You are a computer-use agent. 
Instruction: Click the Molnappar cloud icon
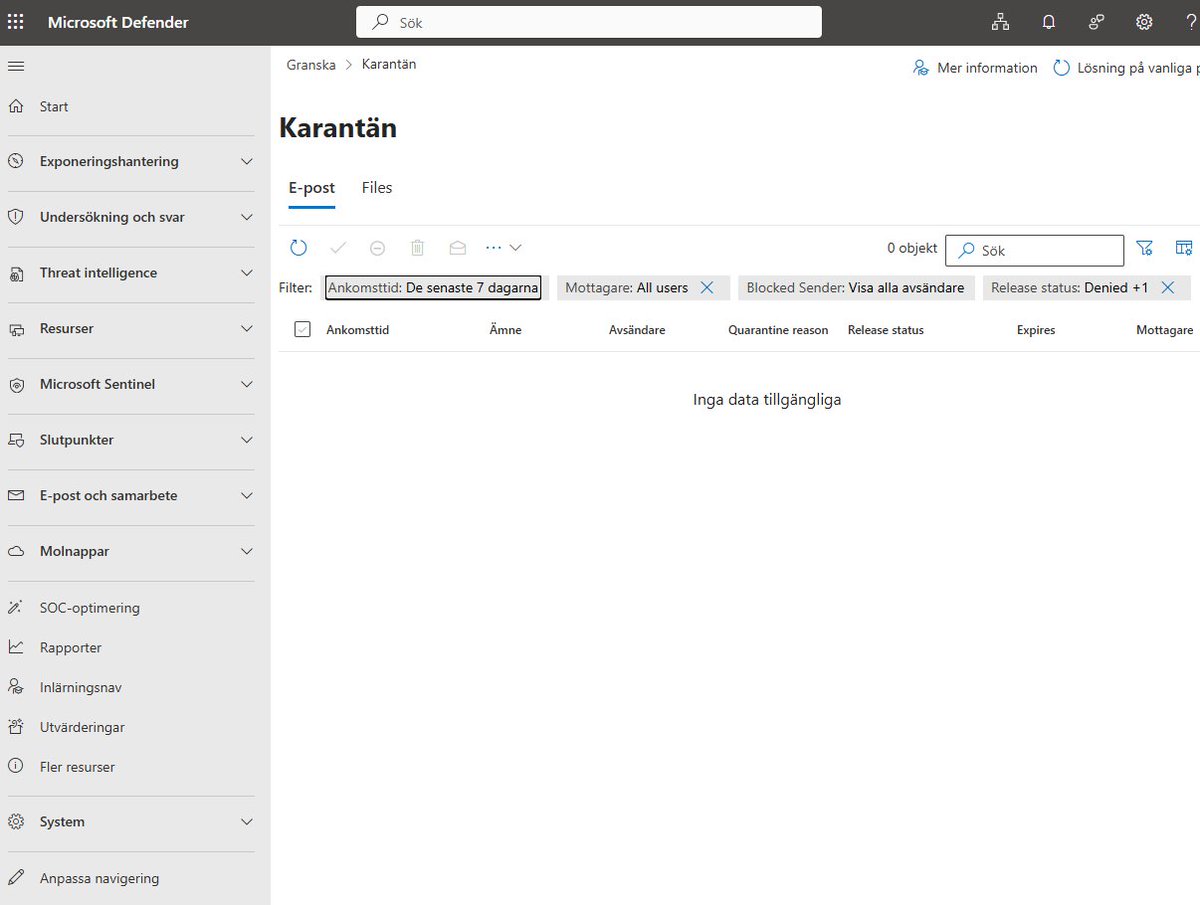pyautogui.click(x=16, y=551)
